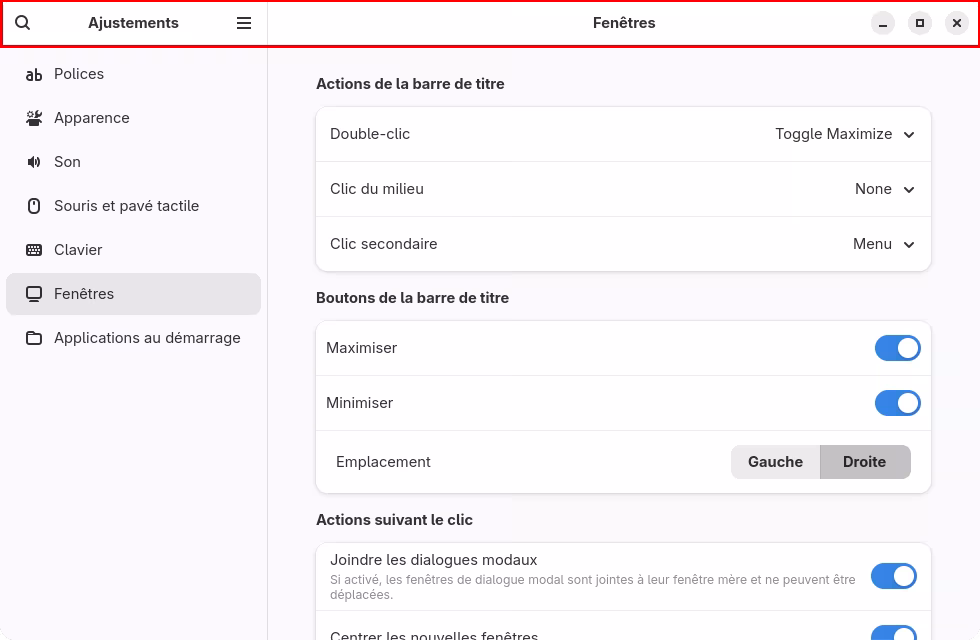
Task: Go to the Apparence section
Action: click(133, 118)
